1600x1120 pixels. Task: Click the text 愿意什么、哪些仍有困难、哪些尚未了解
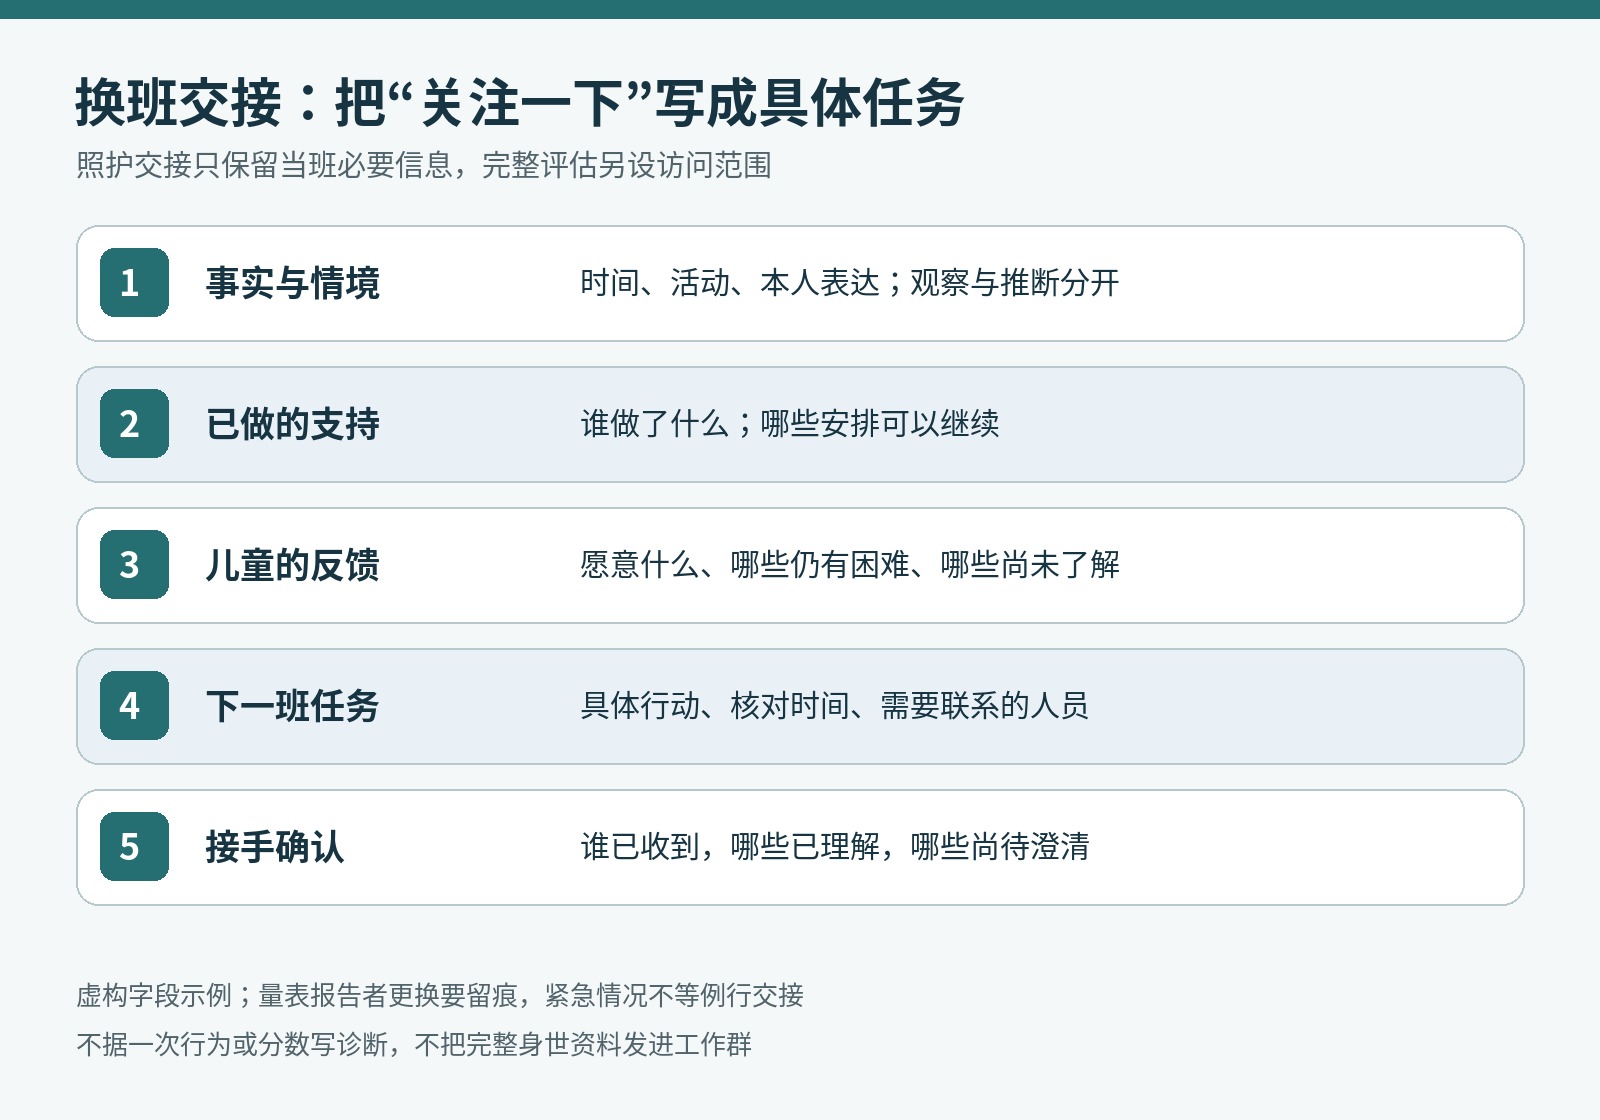coord(850,565)
